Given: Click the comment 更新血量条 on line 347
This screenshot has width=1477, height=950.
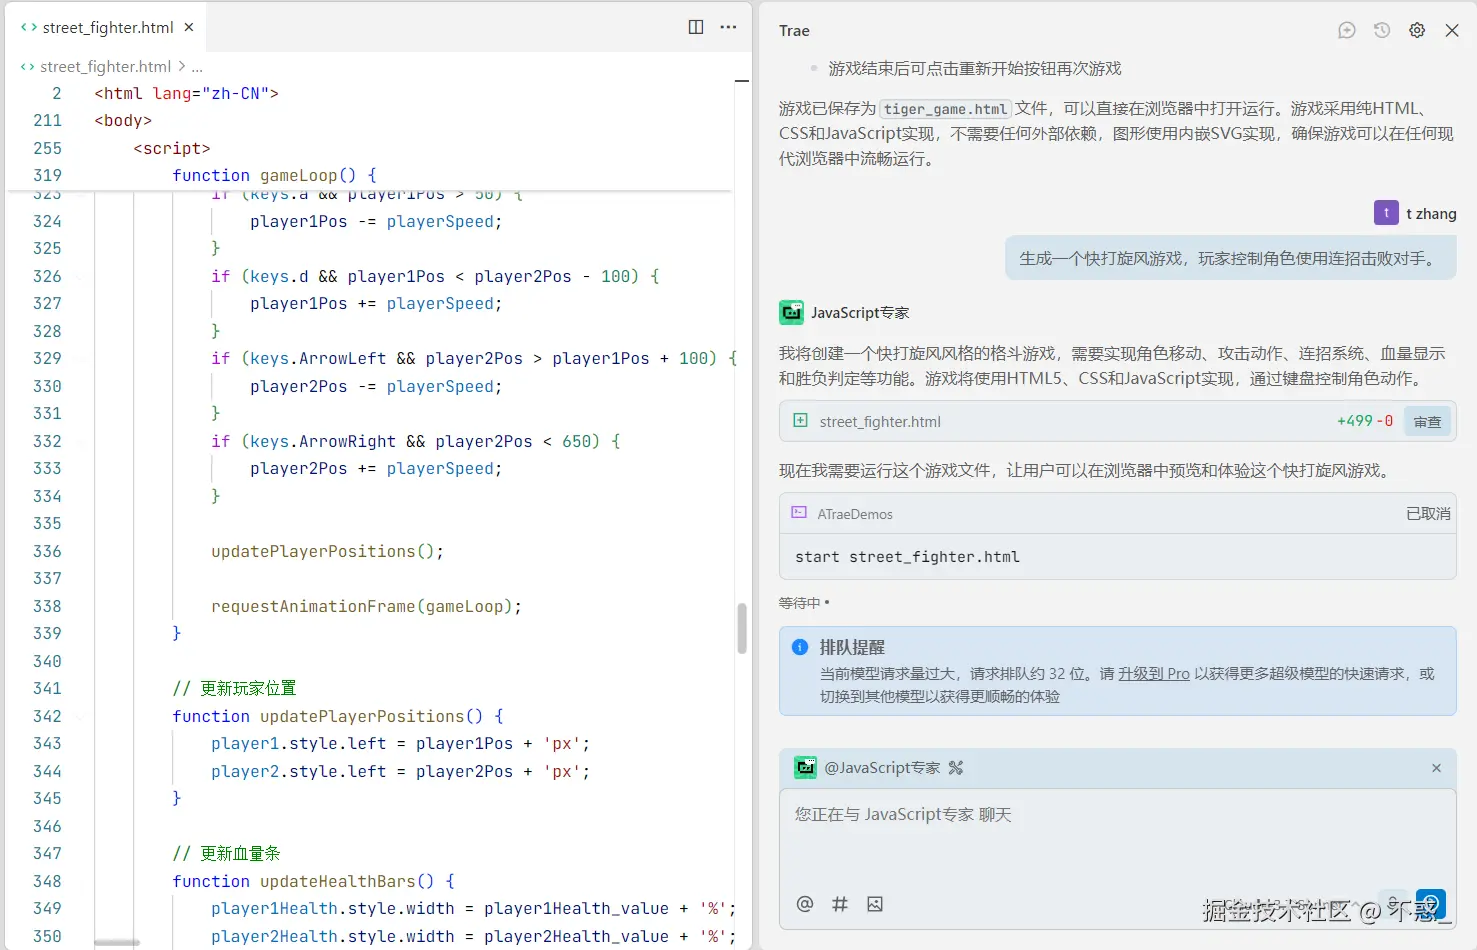Looking at the screenshot, I should pos(226,853).
